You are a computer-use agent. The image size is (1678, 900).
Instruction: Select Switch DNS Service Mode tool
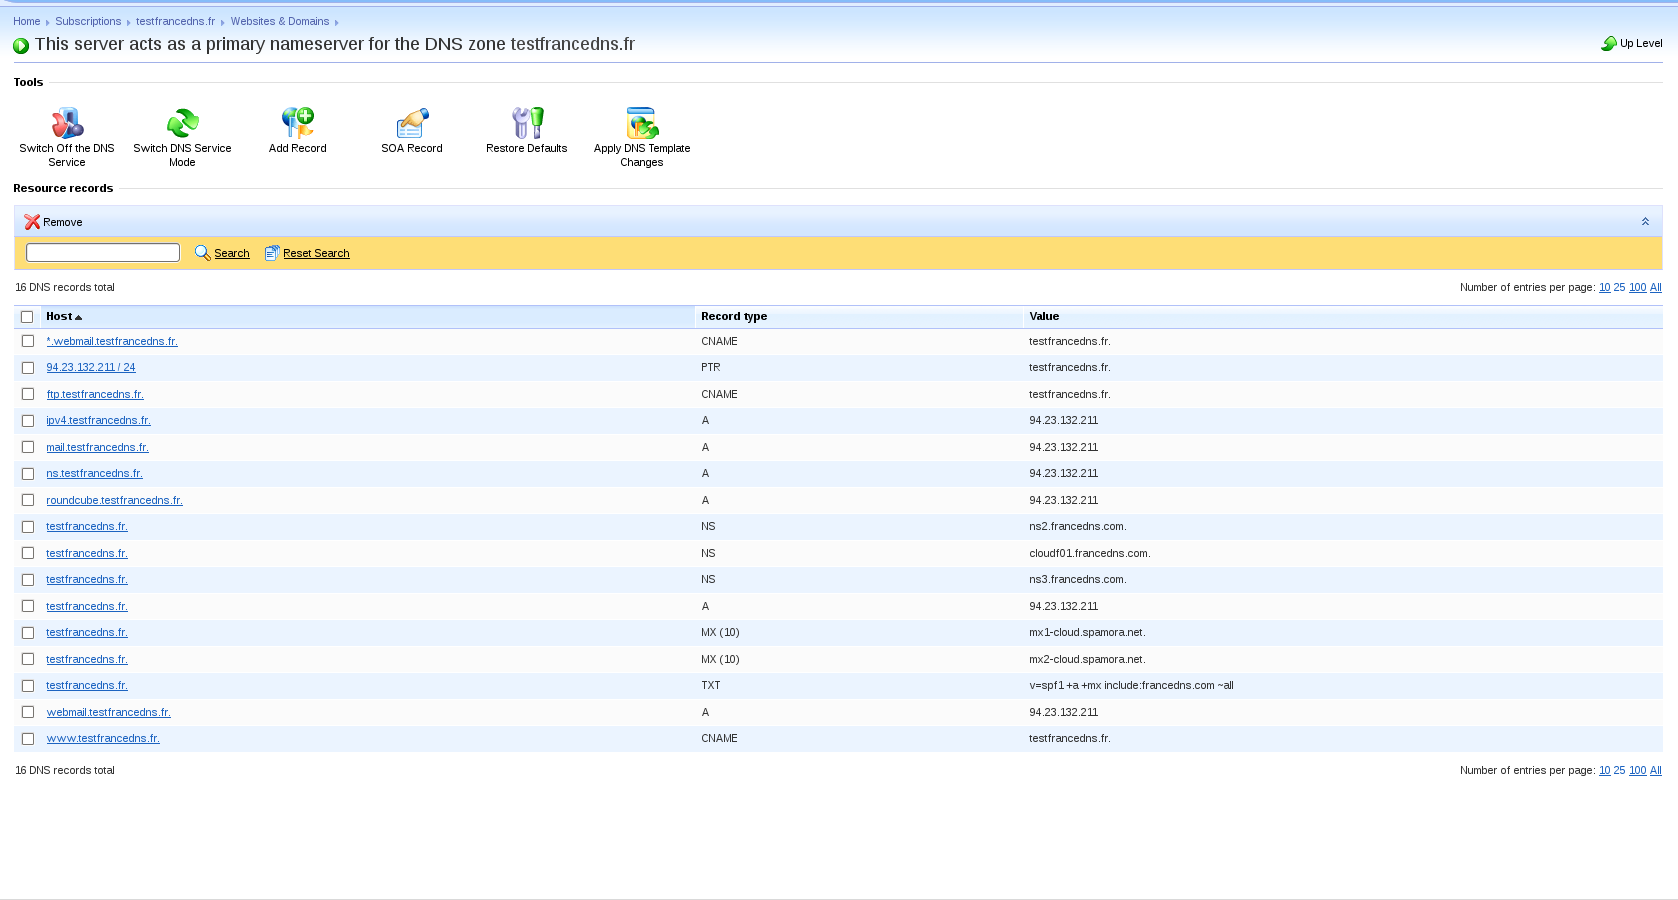tap(182, 123)
